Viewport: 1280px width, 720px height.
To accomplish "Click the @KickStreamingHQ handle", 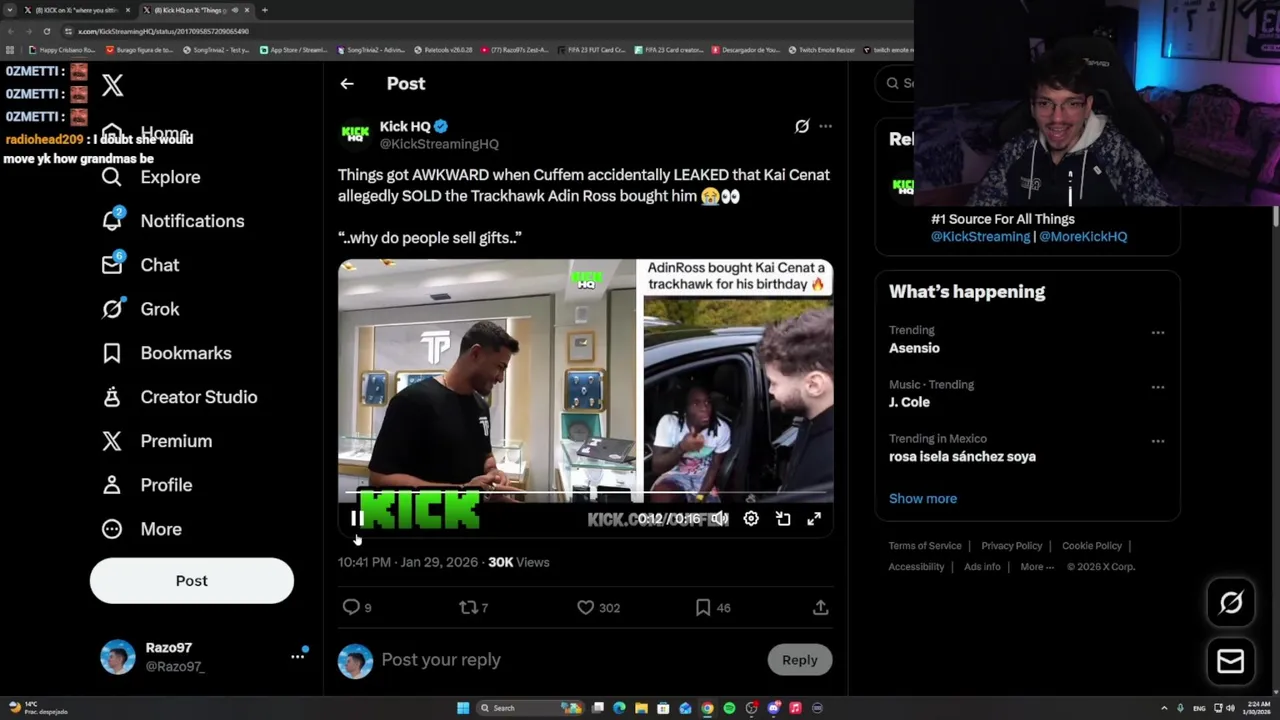I will (x=439, y=144).
